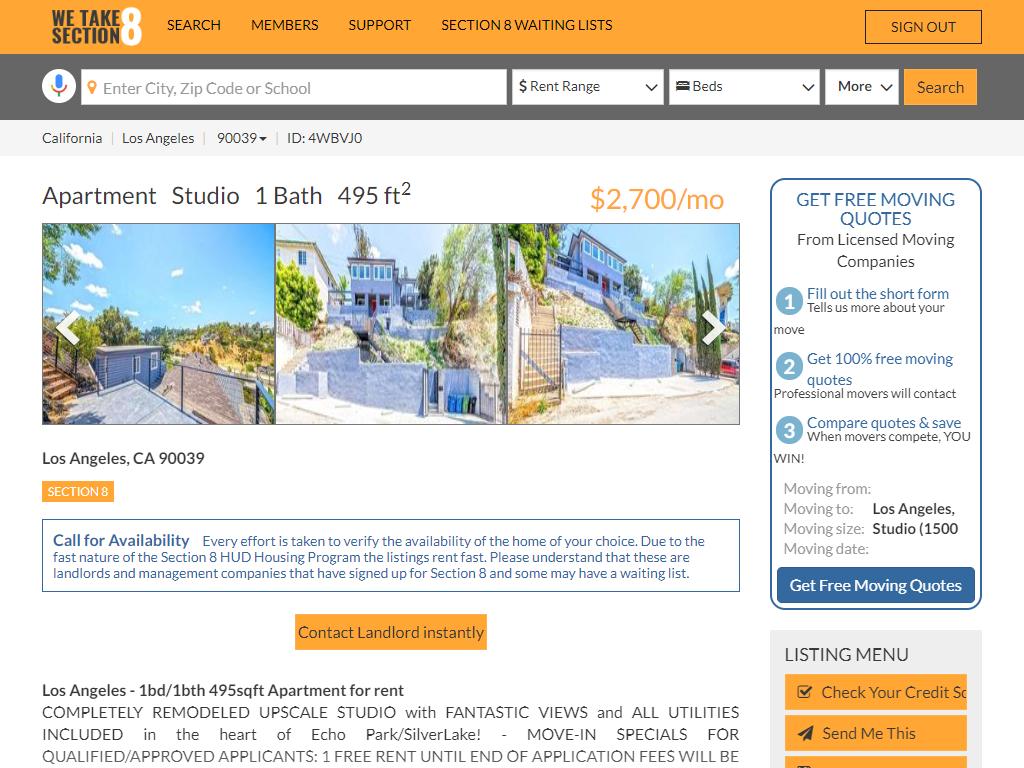Click the step 2 circle badge

click(789, 366)
